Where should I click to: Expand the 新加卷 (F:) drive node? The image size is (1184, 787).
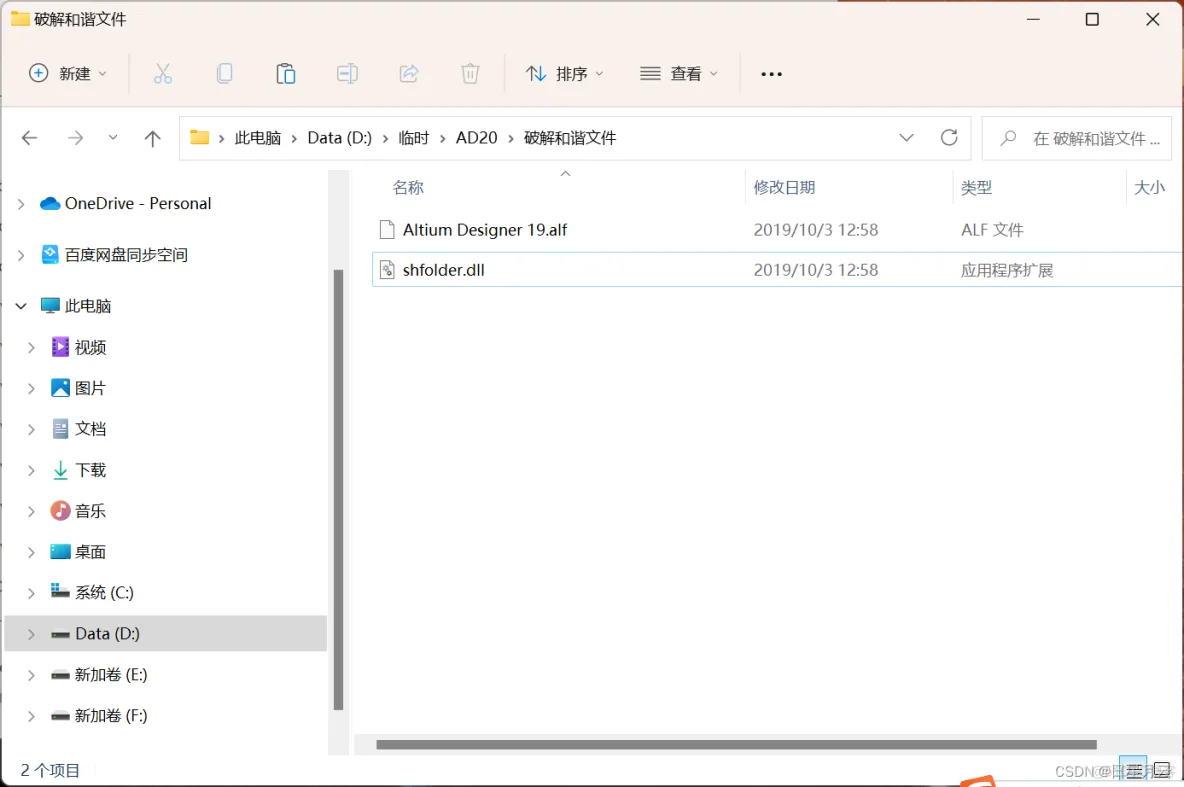(31, 716)
